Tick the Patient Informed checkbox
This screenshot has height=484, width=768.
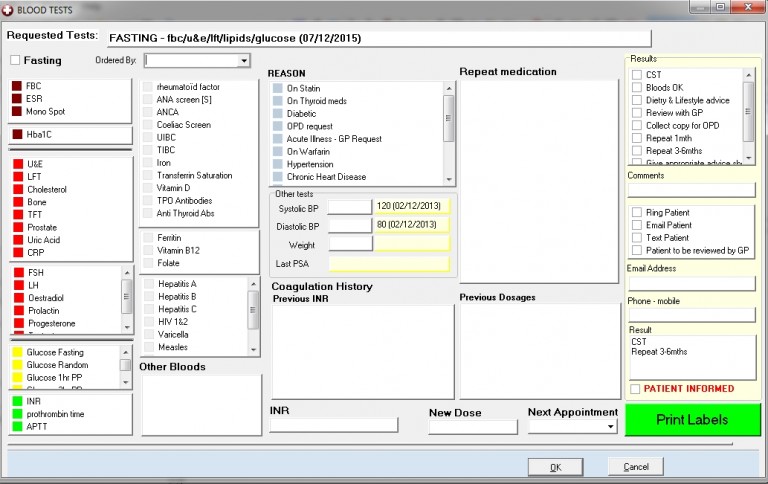[635, 388]
